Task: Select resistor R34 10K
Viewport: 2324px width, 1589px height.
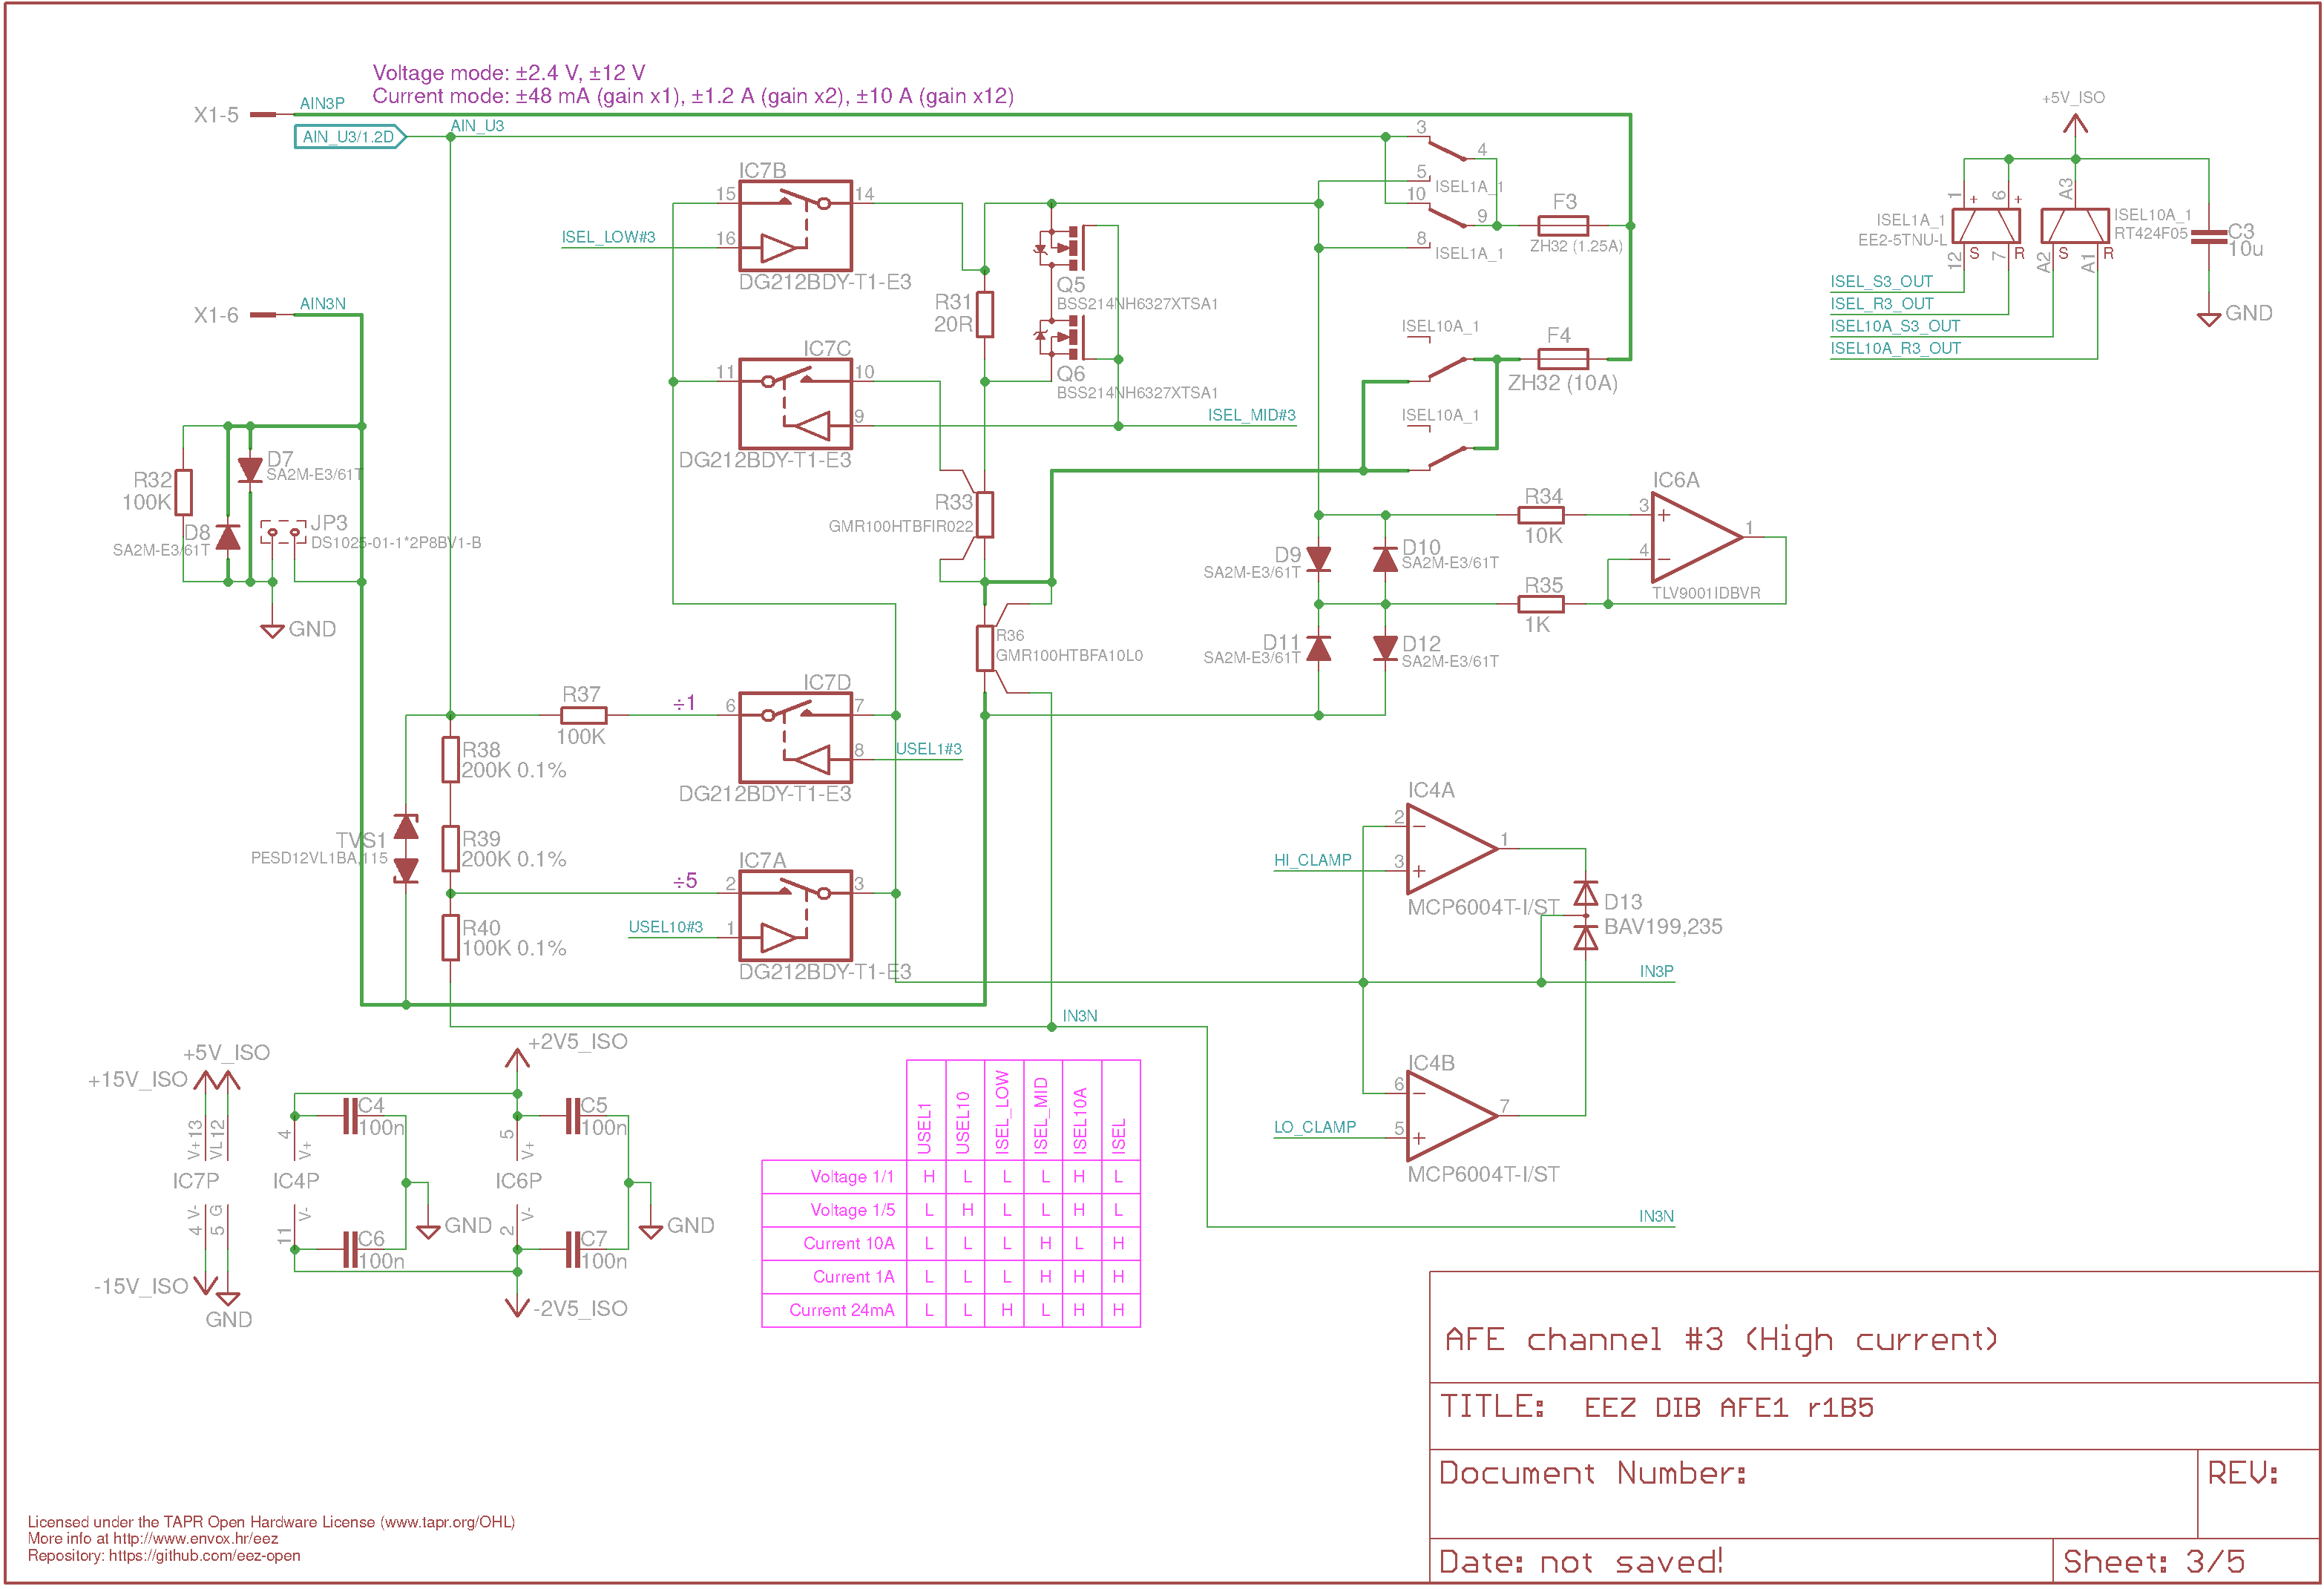Action: tap(1541, 515)
